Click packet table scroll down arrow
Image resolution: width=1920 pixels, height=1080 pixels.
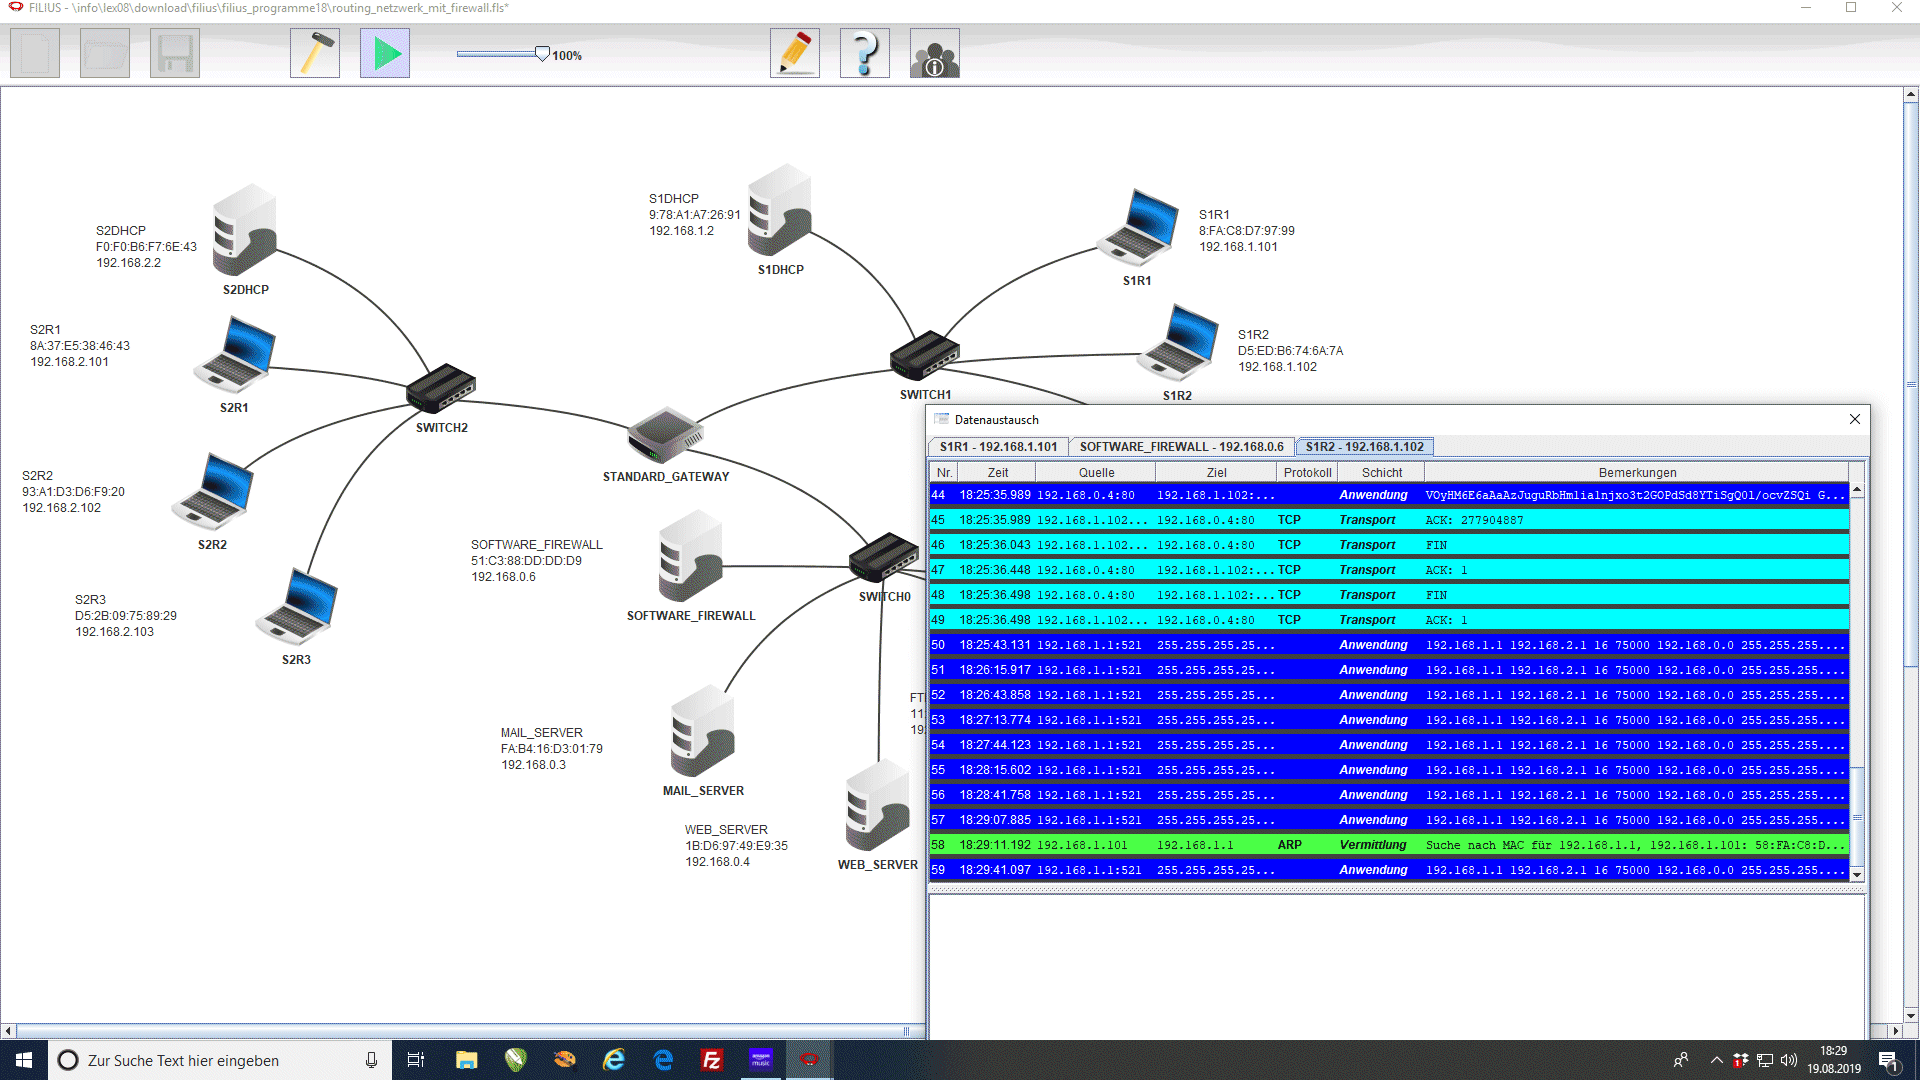coord(1857,874)
